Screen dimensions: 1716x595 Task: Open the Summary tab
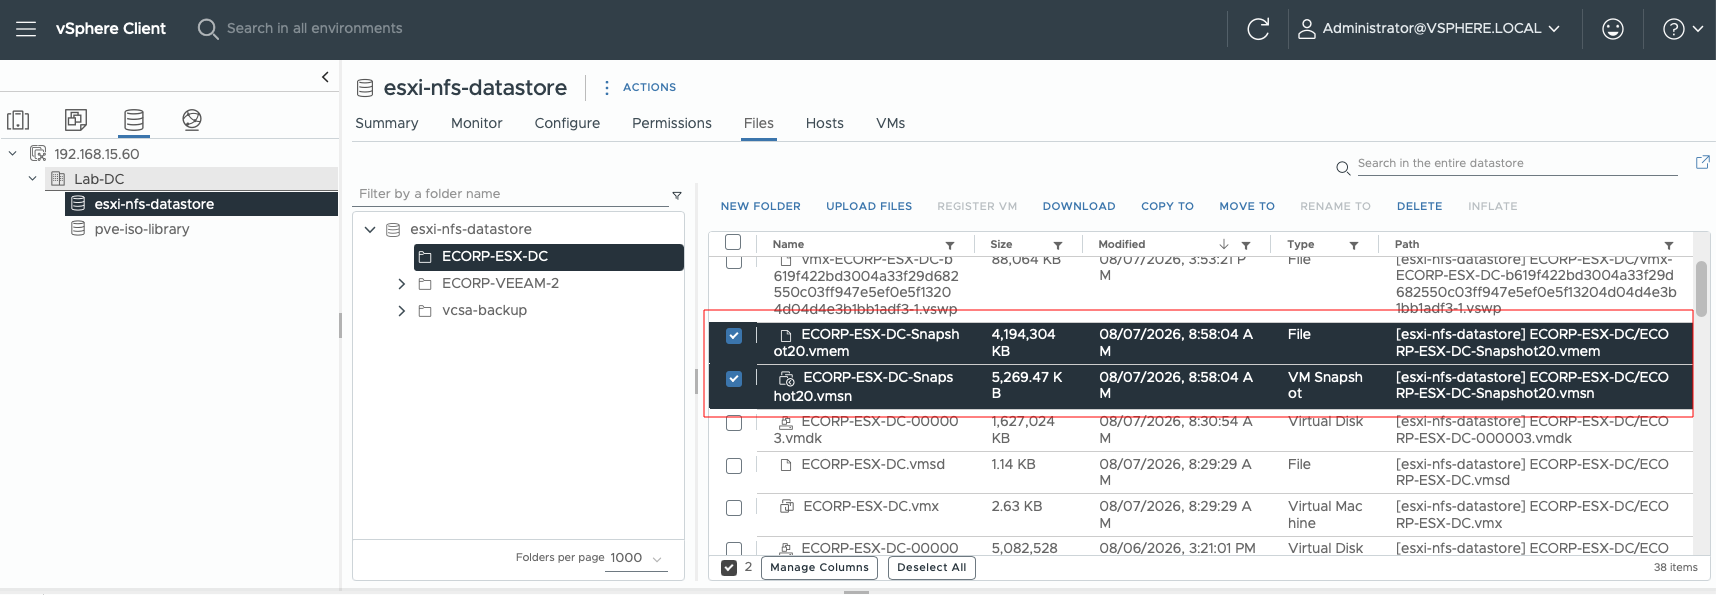pos(387,124)
